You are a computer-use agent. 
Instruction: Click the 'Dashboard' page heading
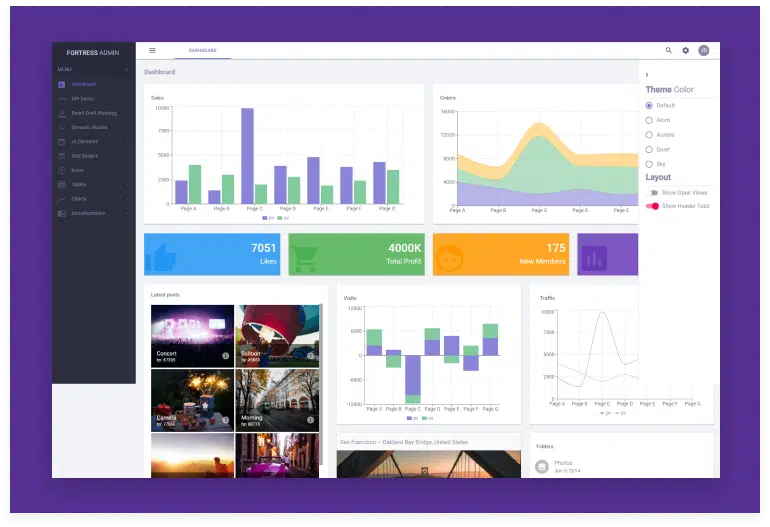tap(160, 72)
